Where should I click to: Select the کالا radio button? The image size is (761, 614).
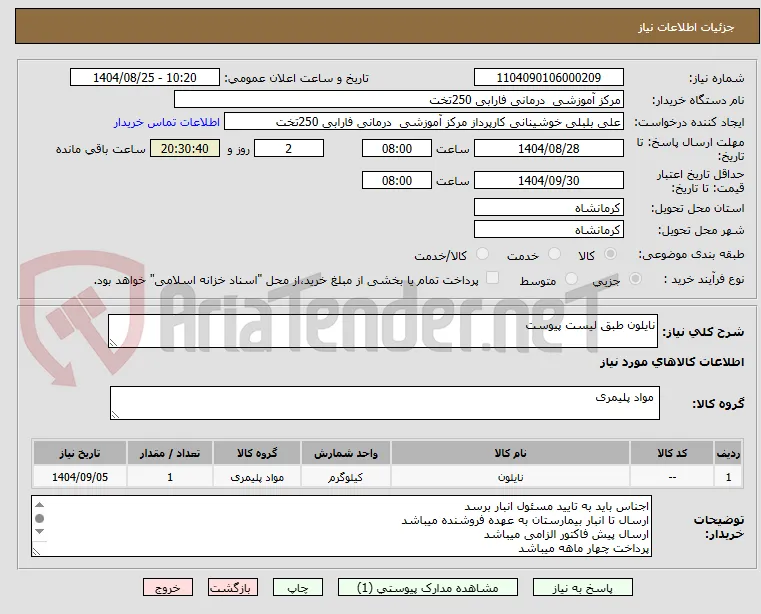(611, 254)
